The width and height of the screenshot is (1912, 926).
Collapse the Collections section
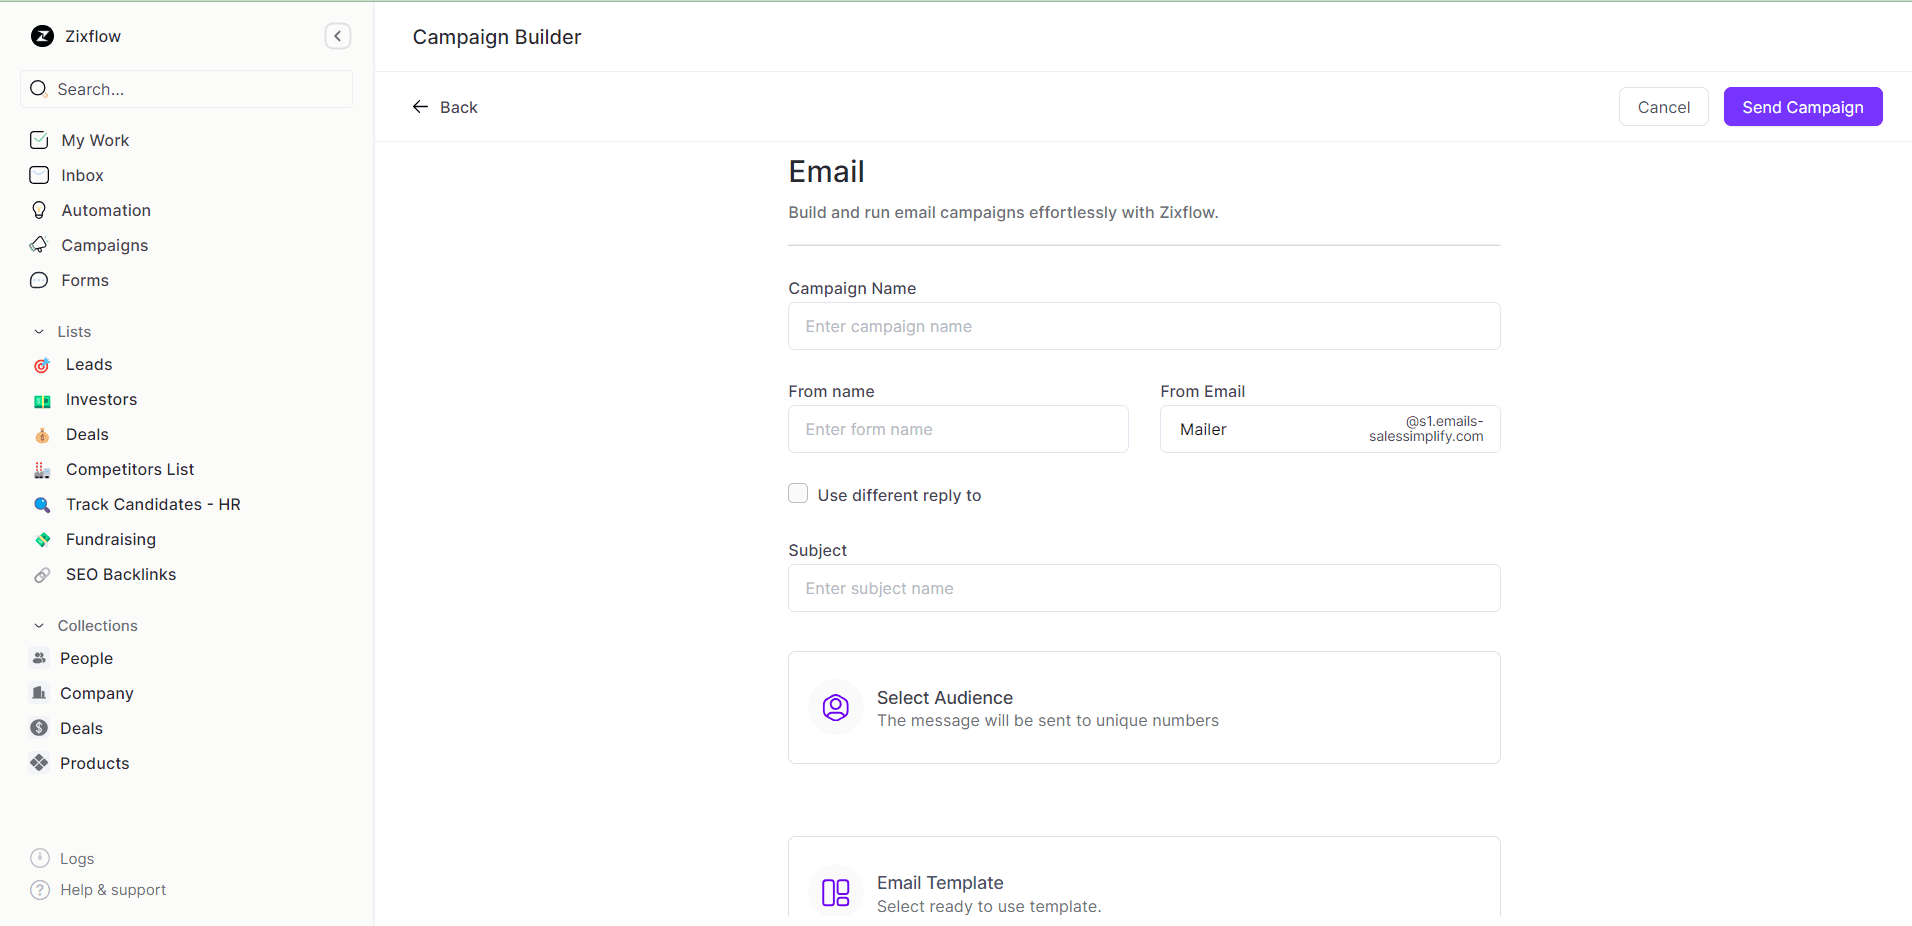click(39, 625)
